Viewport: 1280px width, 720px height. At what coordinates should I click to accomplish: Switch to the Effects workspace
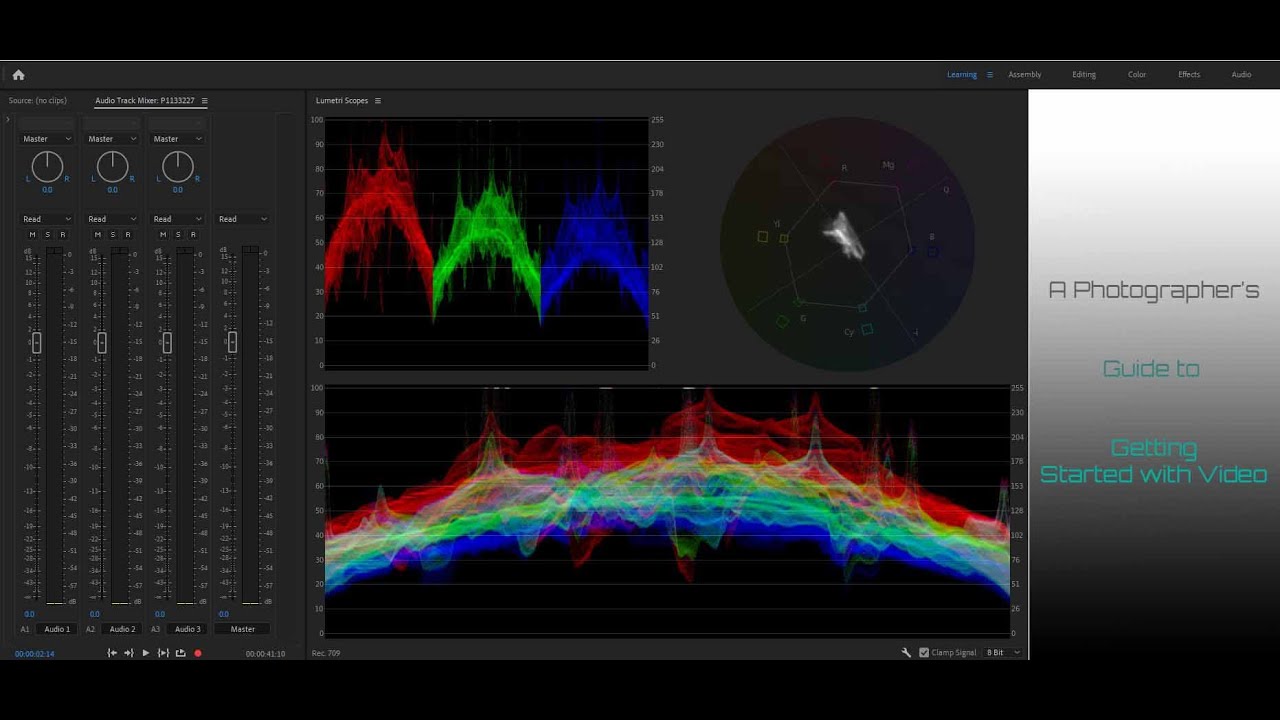[x=1189, y=75]
